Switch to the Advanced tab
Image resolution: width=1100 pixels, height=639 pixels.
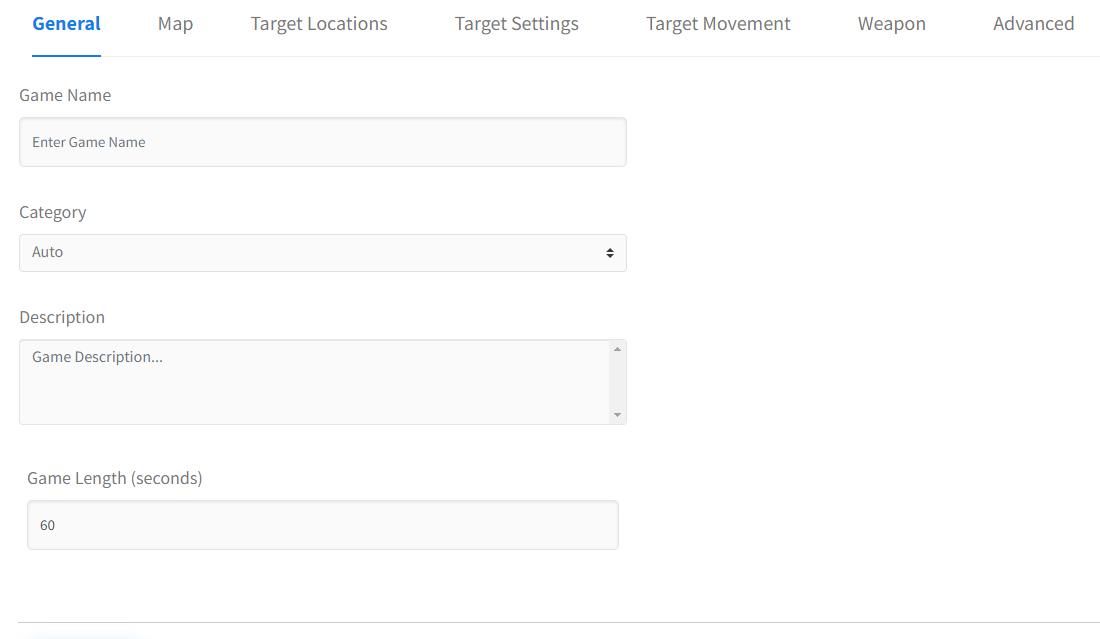1033,24
